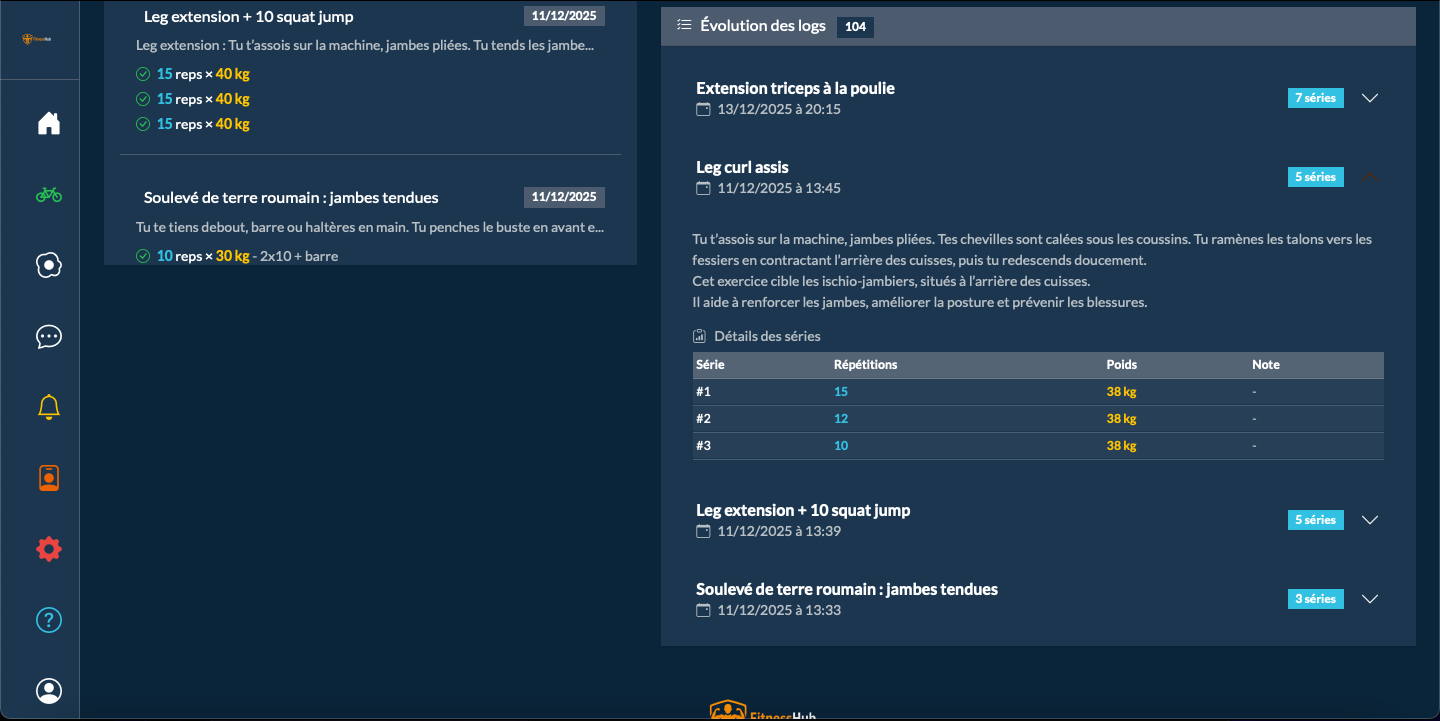Click the 7 séries badge
Viewport: 1440px width, 721px height.
(1315, 97)
